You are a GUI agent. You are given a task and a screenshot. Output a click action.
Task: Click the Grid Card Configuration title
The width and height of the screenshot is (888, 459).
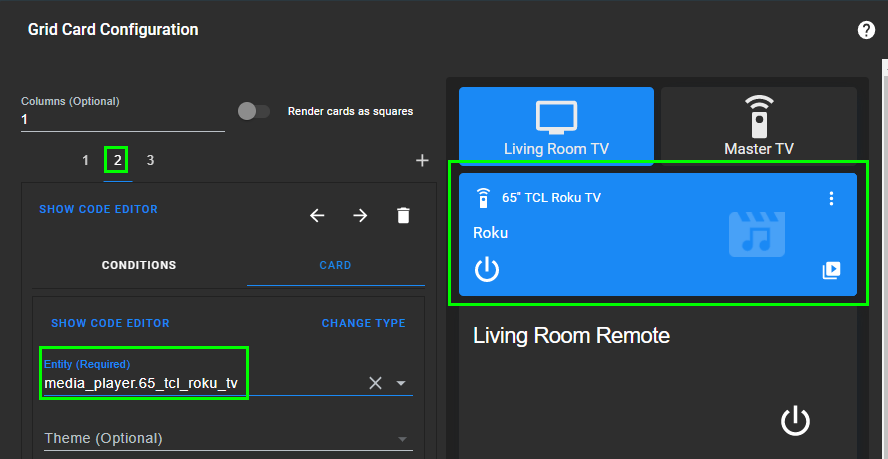click(x=113, y=29)
